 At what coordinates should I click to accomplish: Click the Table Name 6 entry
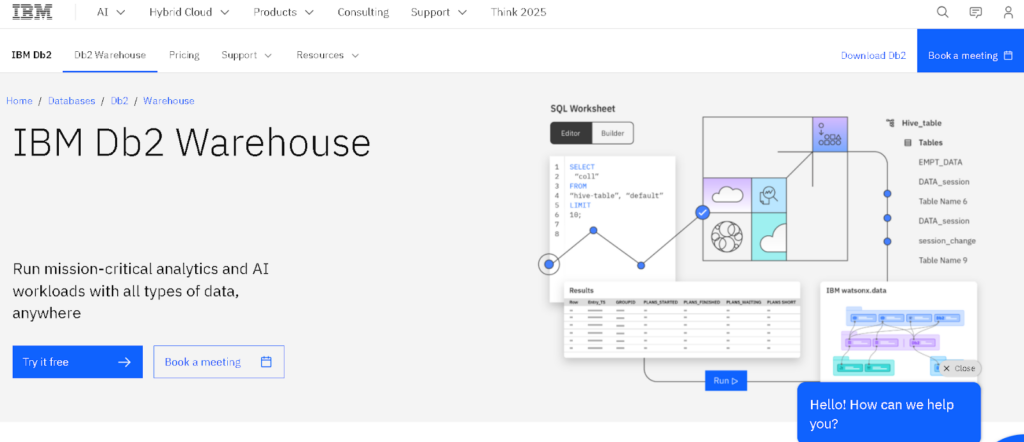(942, 201)
